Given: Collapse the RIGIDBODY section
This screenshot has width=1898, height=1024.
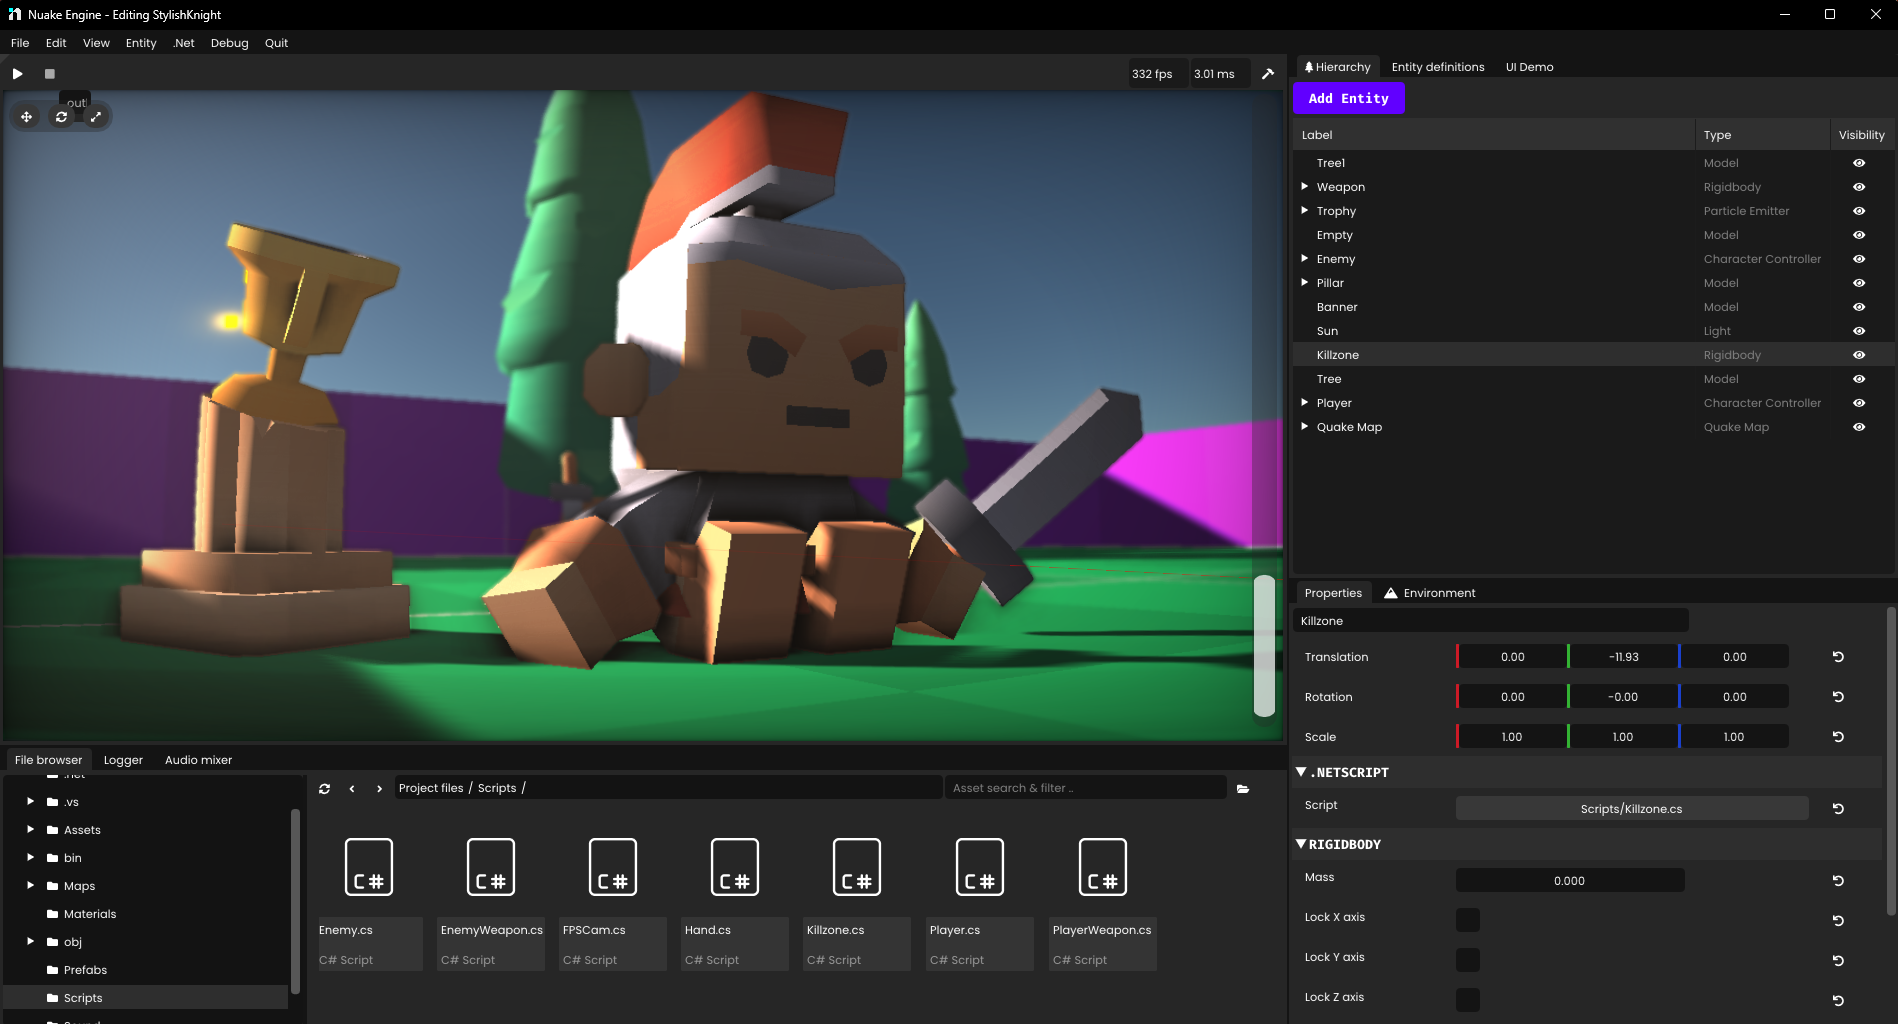Looking at the screenshot, I should 1301,844.
